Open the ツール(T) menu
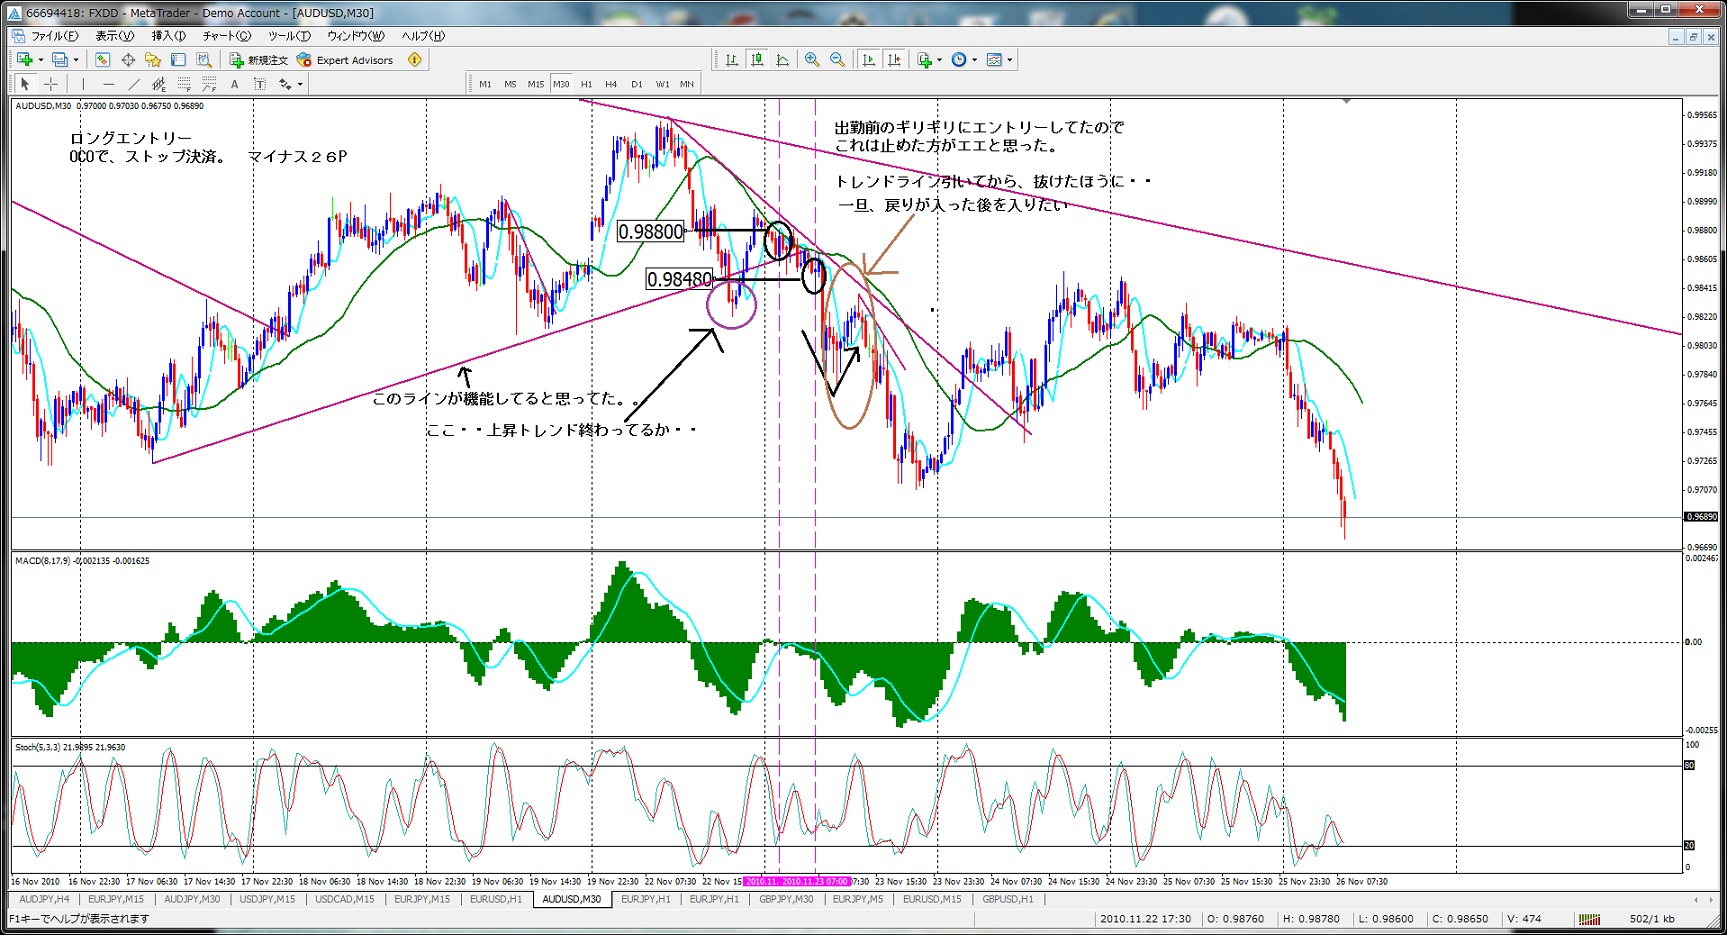 [290, 36]
